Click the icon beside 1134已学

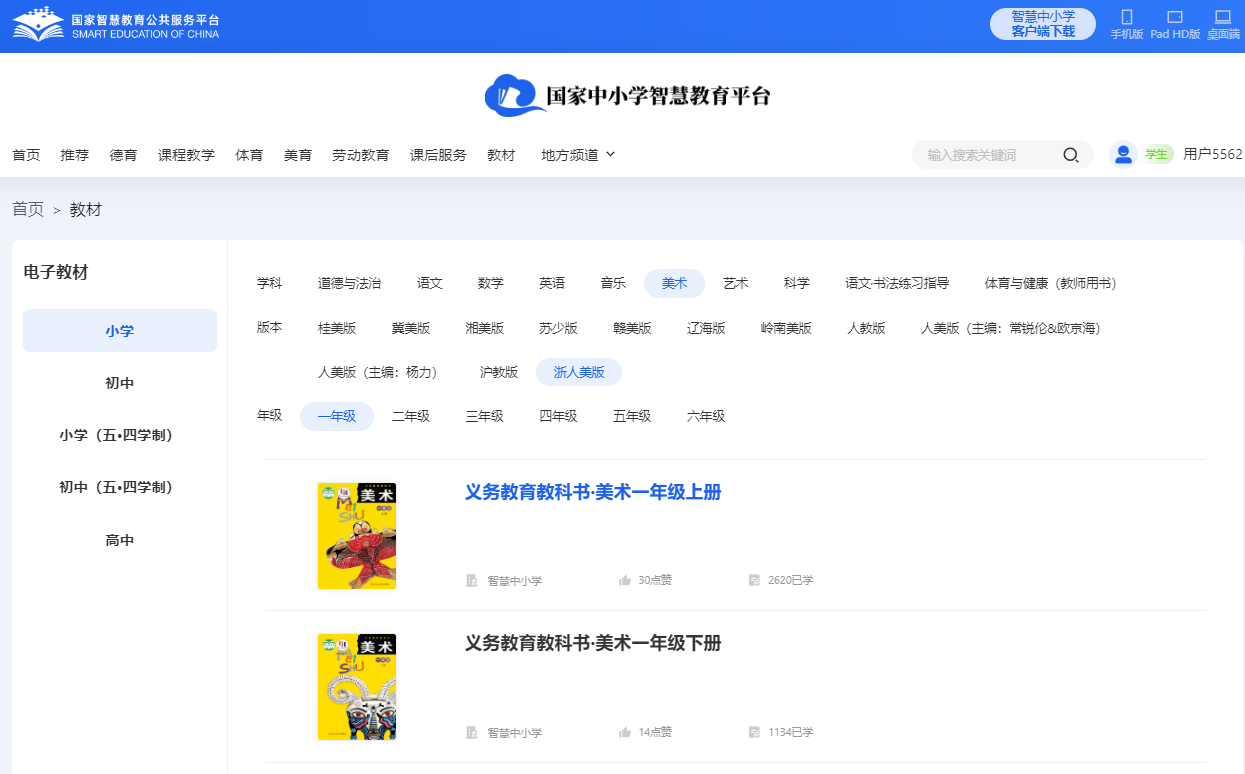point(755,732)
